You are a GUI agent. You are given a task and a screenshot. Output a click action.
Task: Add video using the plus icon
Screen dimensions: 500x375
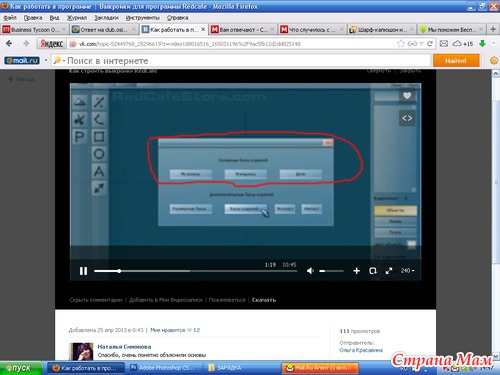[x=357, y=271]
